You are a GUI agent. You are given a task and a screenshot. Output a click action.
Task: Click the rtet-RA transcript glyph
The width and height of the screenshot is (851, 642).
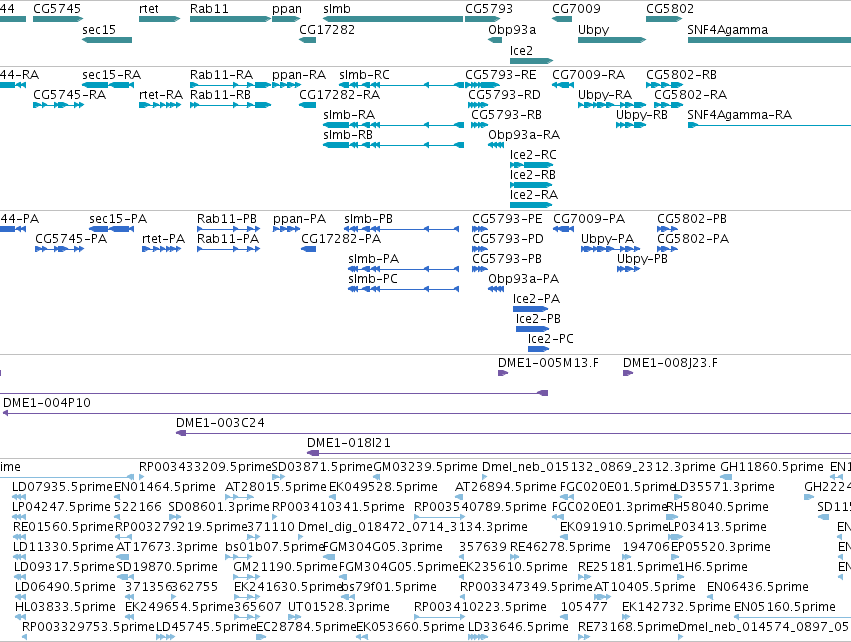pyautogui.click(x=160, y=105)
